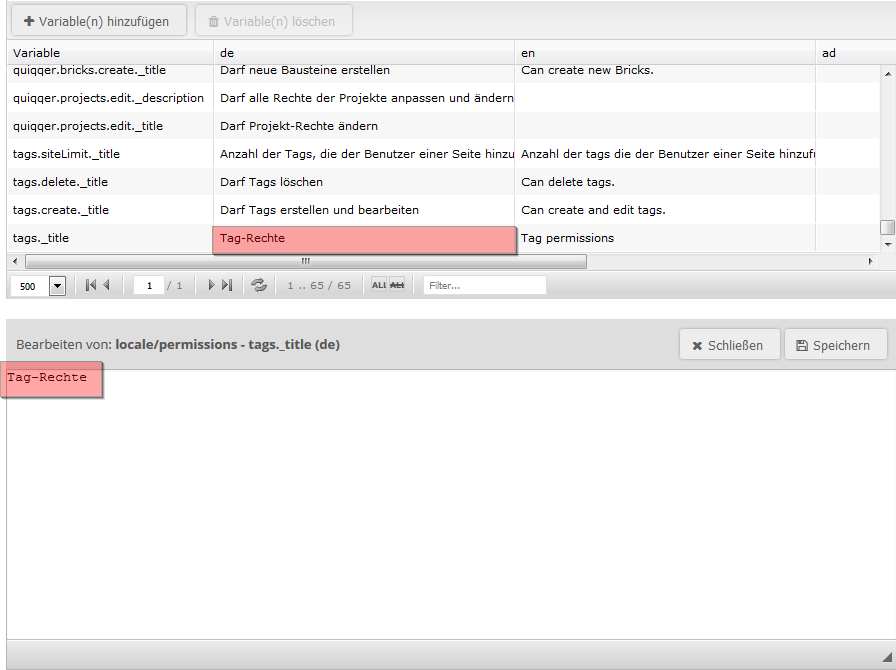The width and height of the screenshot is (896, 670).
Task: Click the select ALL rows icon
Action: (379, 285)
